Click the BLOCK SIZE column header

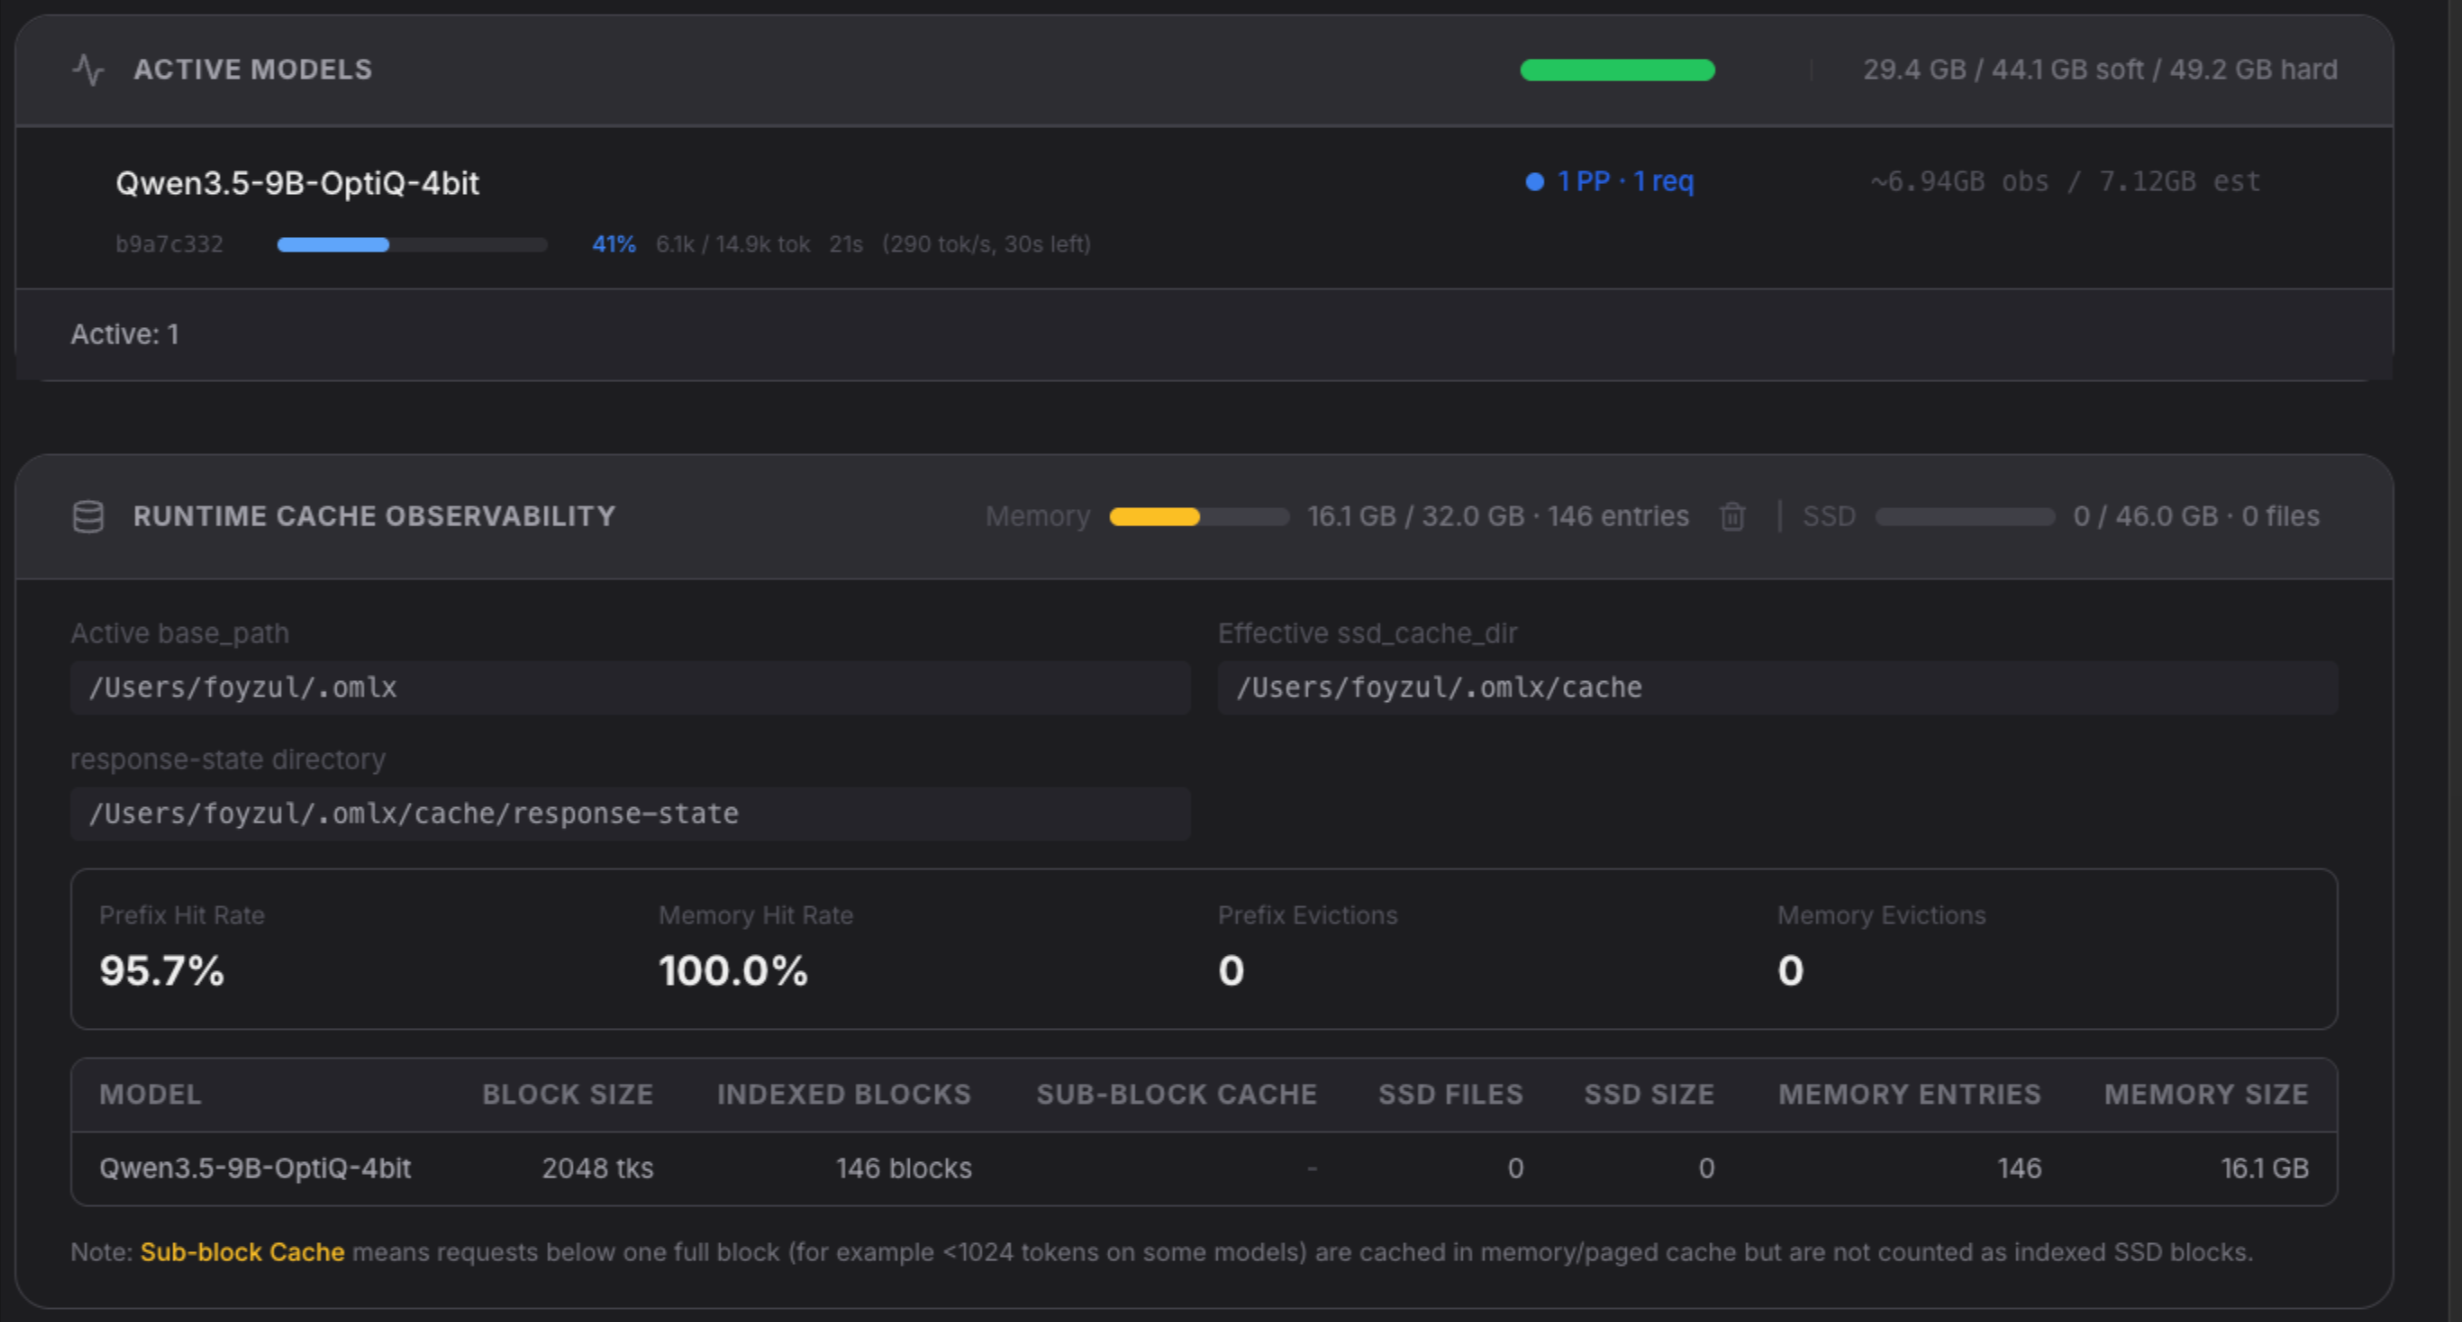pyautogui.click(x=567, y=1094)
